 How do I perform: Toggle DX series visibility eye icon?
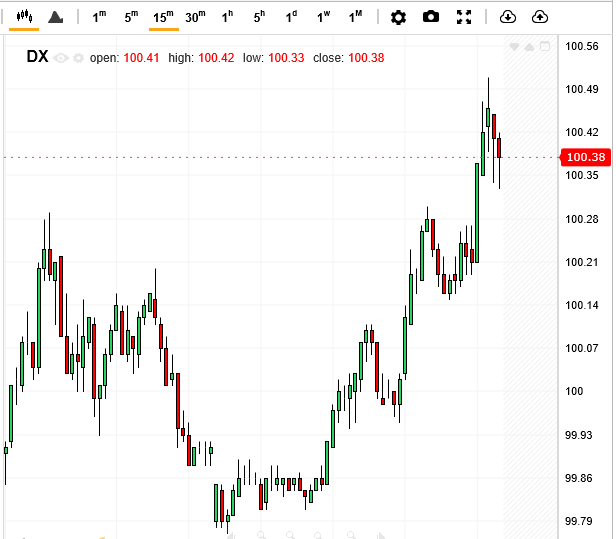coord(62,58)
